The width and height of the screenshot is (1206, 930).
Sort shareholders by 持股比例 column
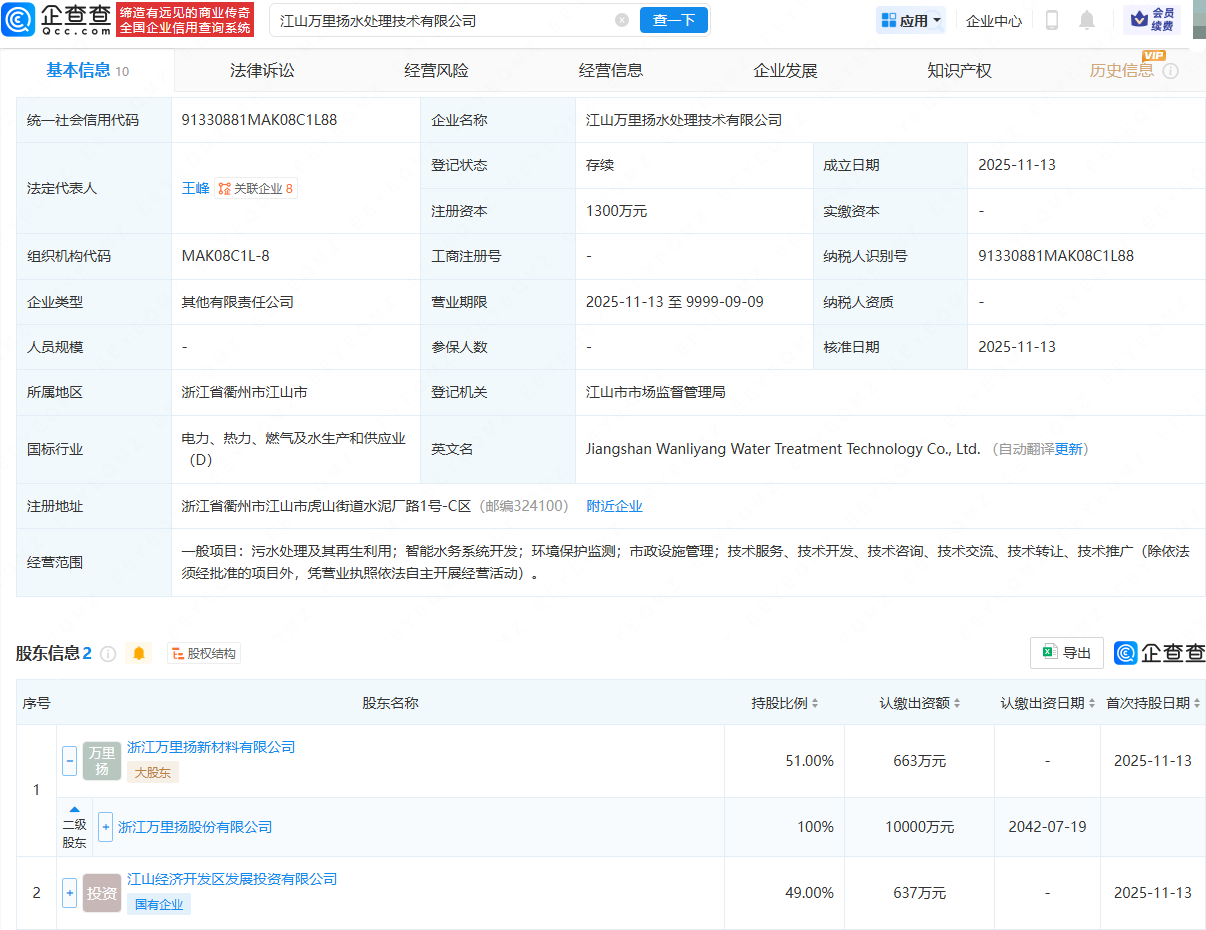(785, 703)
